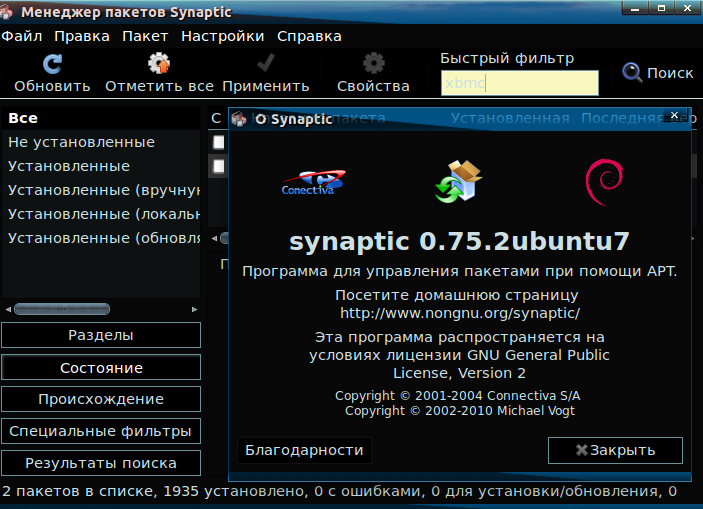Viewport: 703px width, 509px height.
Task: Click the synaptic 0.75.2ubuntu7 version heading
Action: click(459, 242)
